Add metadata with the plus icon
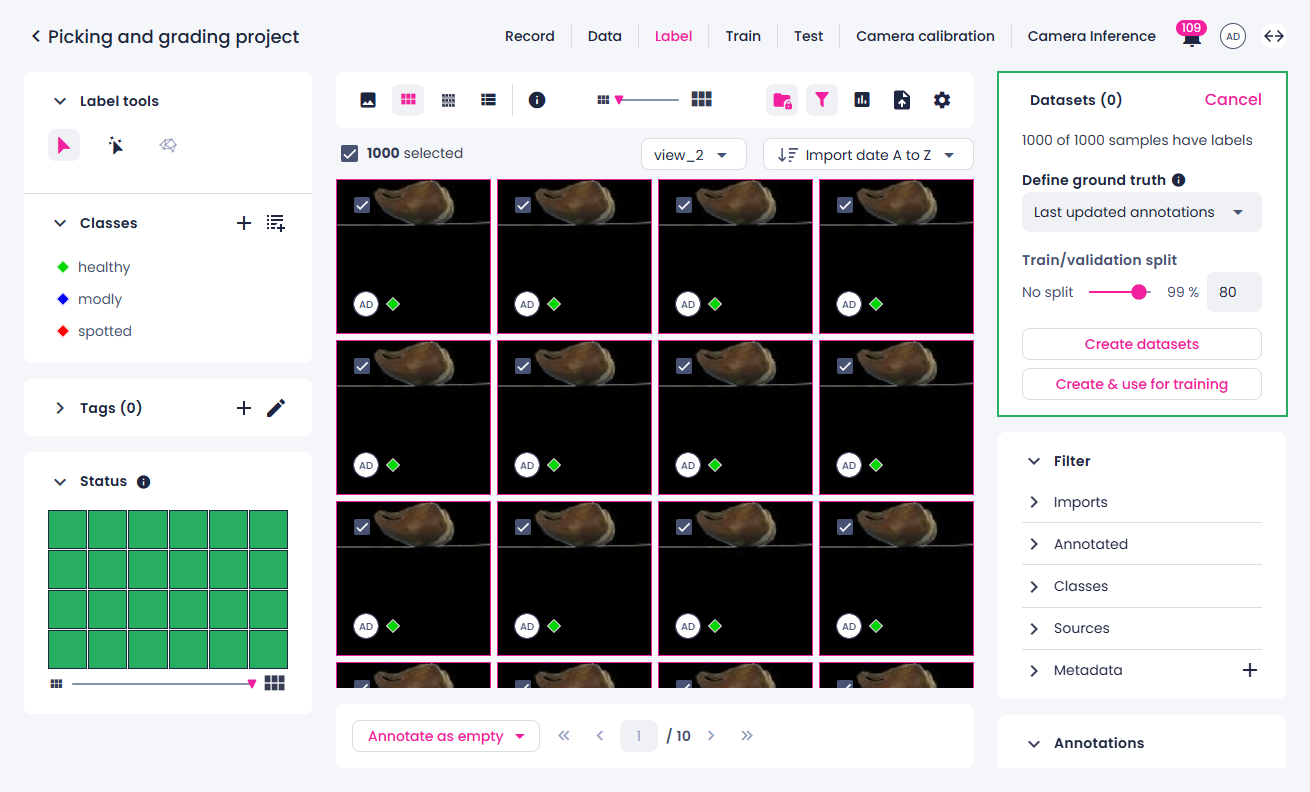 1250,670
